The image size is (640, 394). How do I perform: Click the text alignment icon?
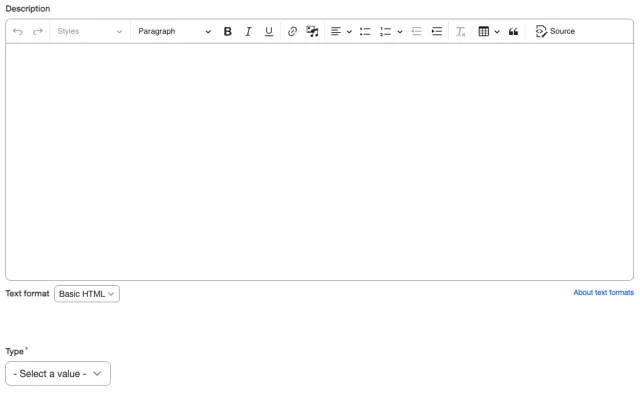pyautogui.click(x=336, y=31)
